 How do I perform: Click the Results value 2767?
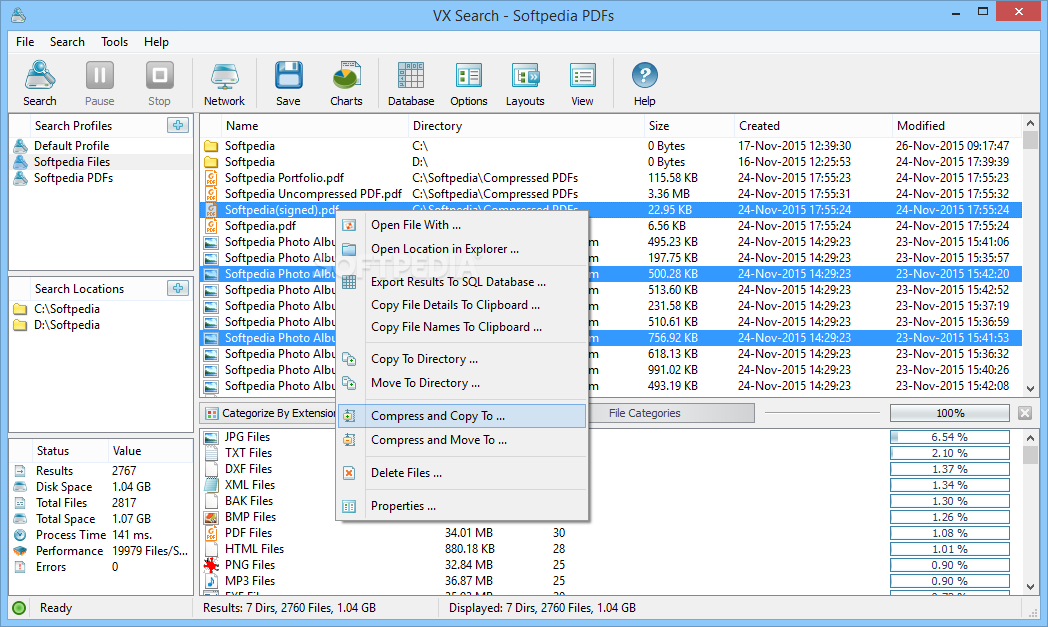(124, 471)
